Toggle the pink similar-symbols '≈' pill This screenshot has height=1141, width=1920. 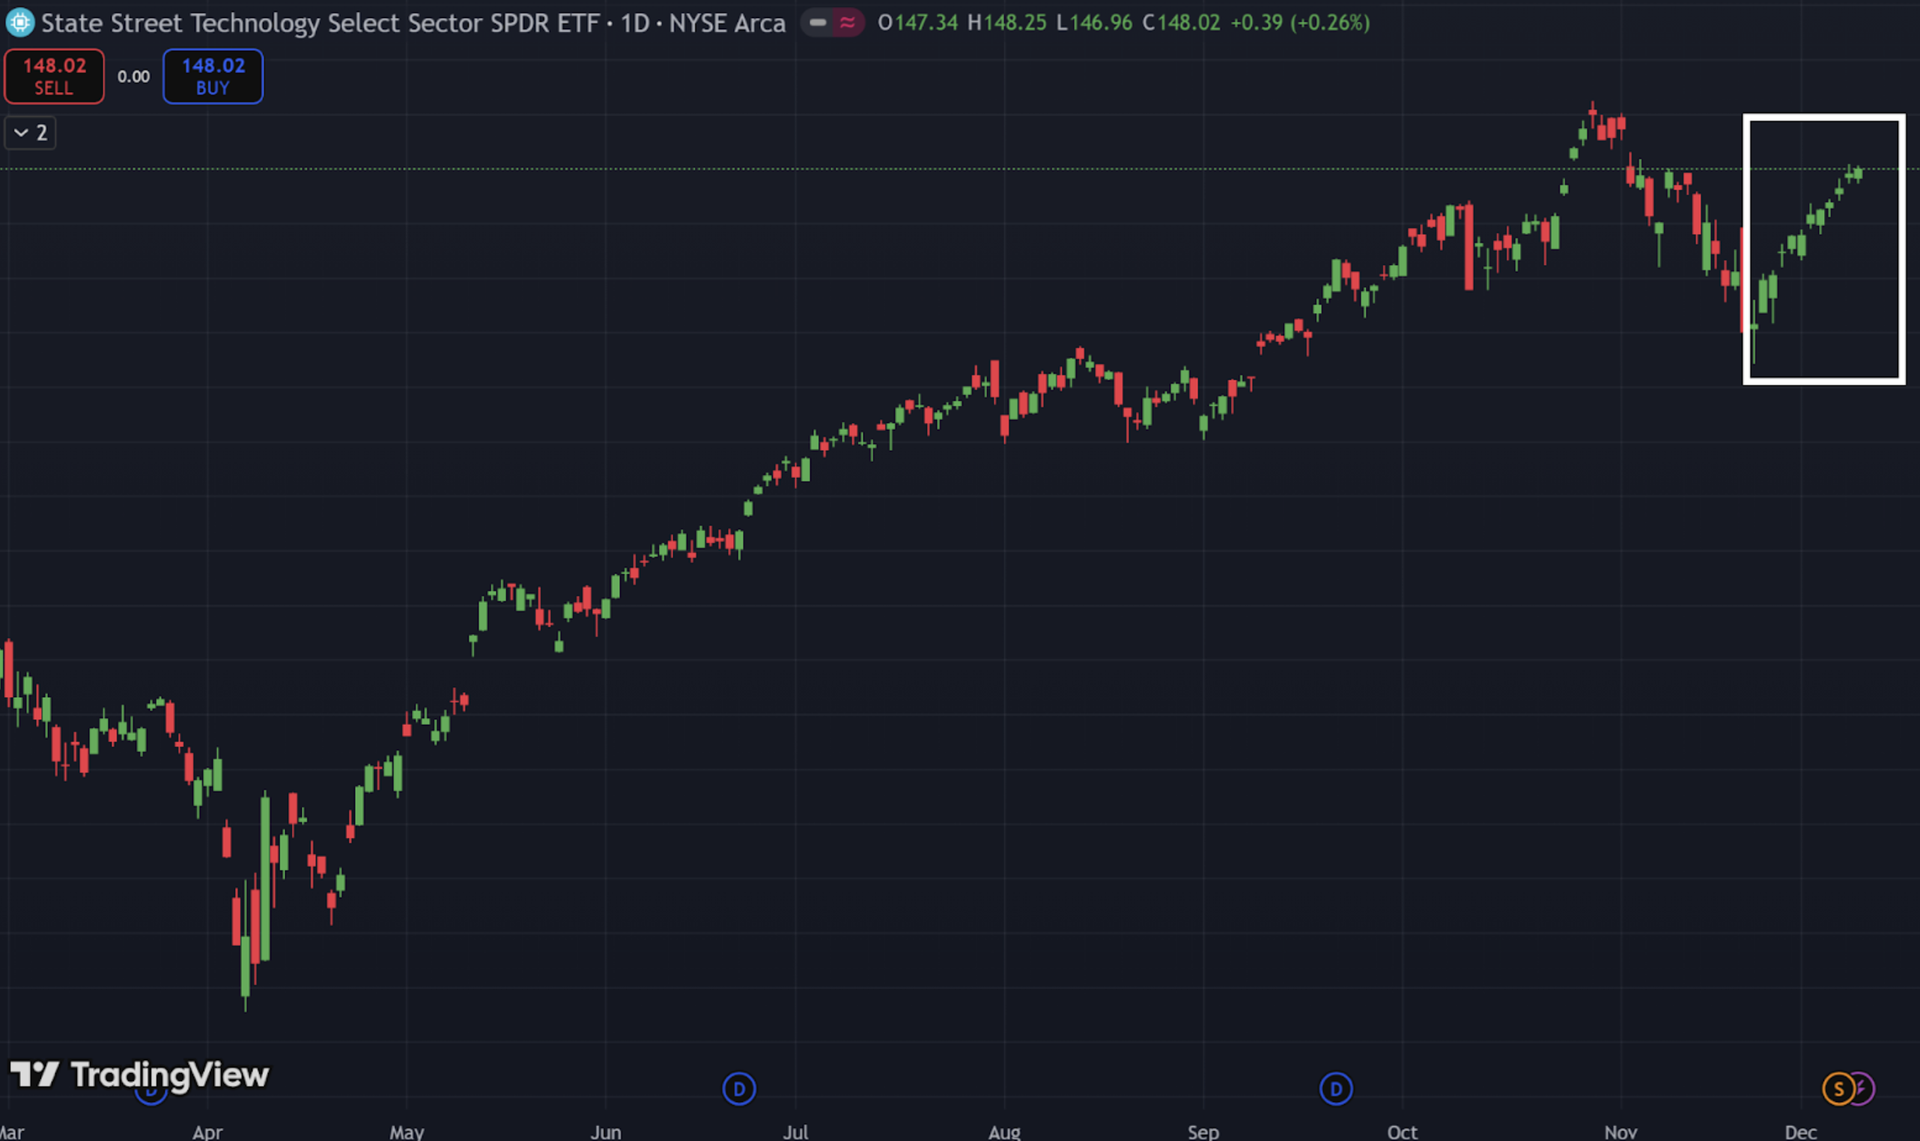[848, 22]
